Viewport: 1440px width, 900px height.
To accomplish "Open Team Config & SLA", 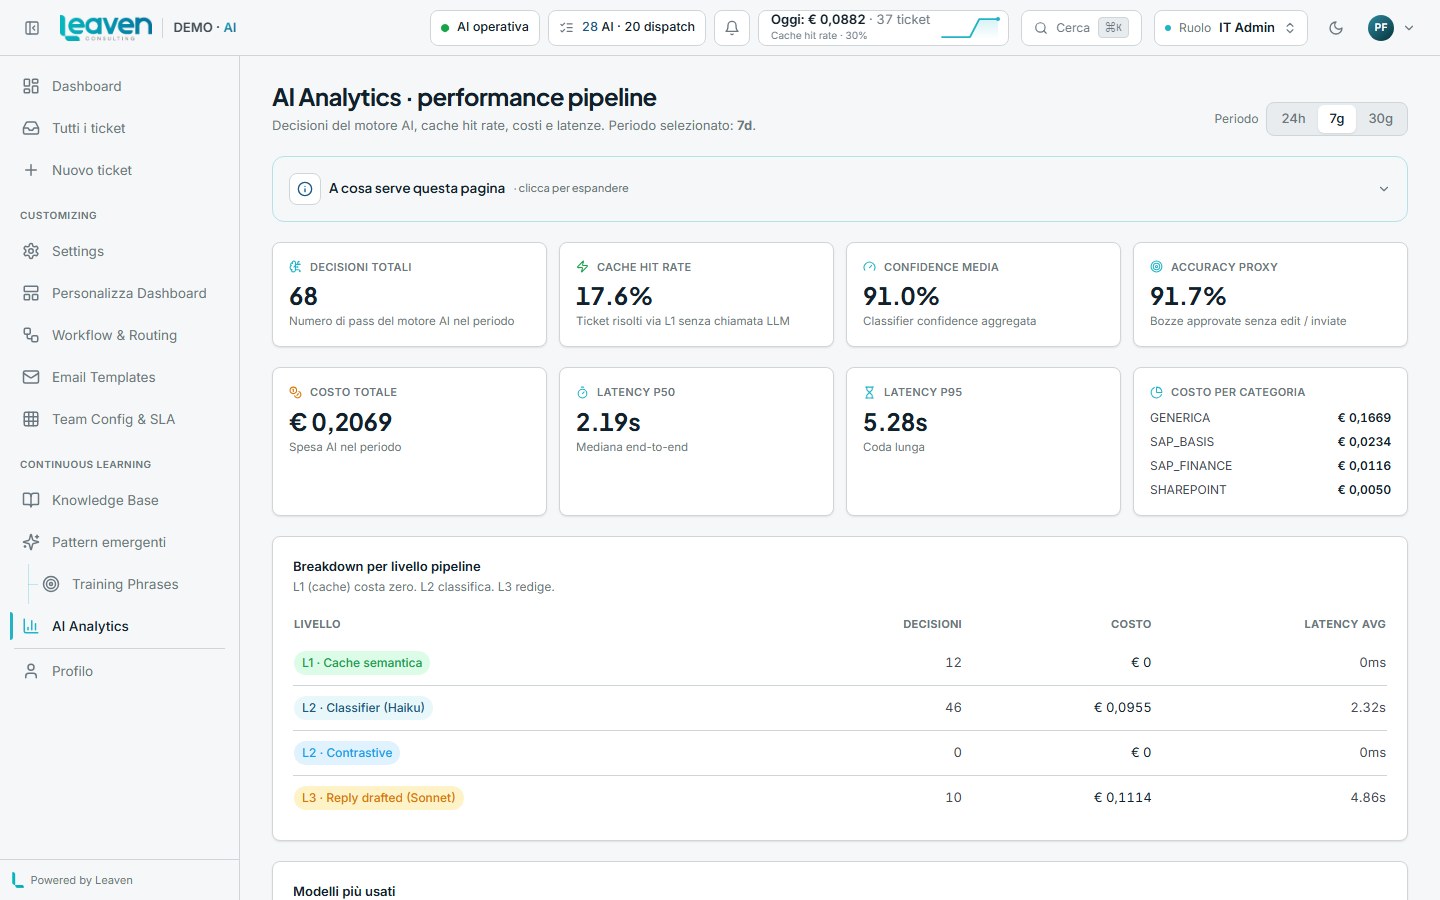I will coord(120,419).
